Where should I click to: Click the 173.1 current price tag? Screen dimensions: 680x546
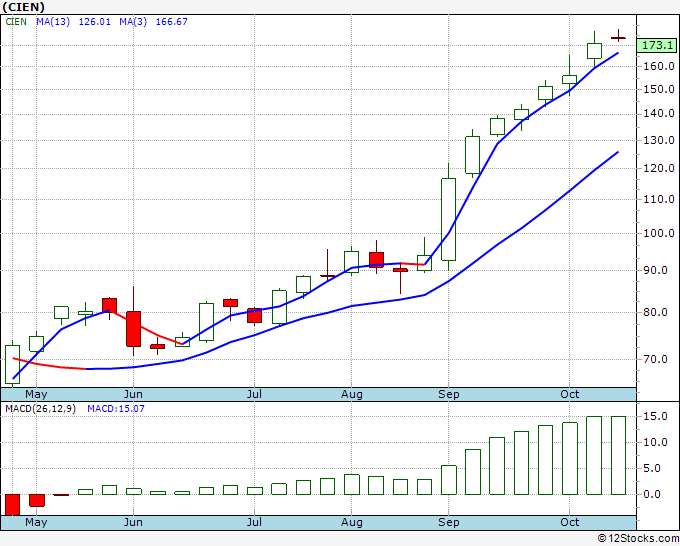pos(657,45)
